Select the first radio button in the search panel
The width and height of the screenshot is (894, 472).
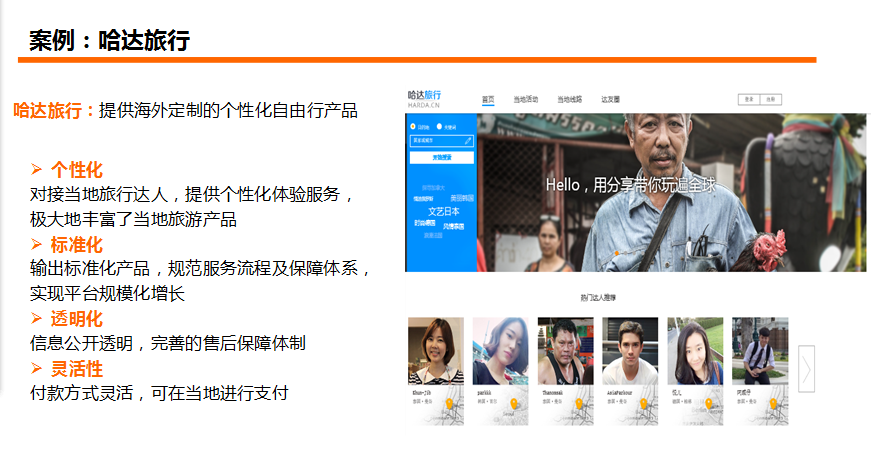point(414,127)
